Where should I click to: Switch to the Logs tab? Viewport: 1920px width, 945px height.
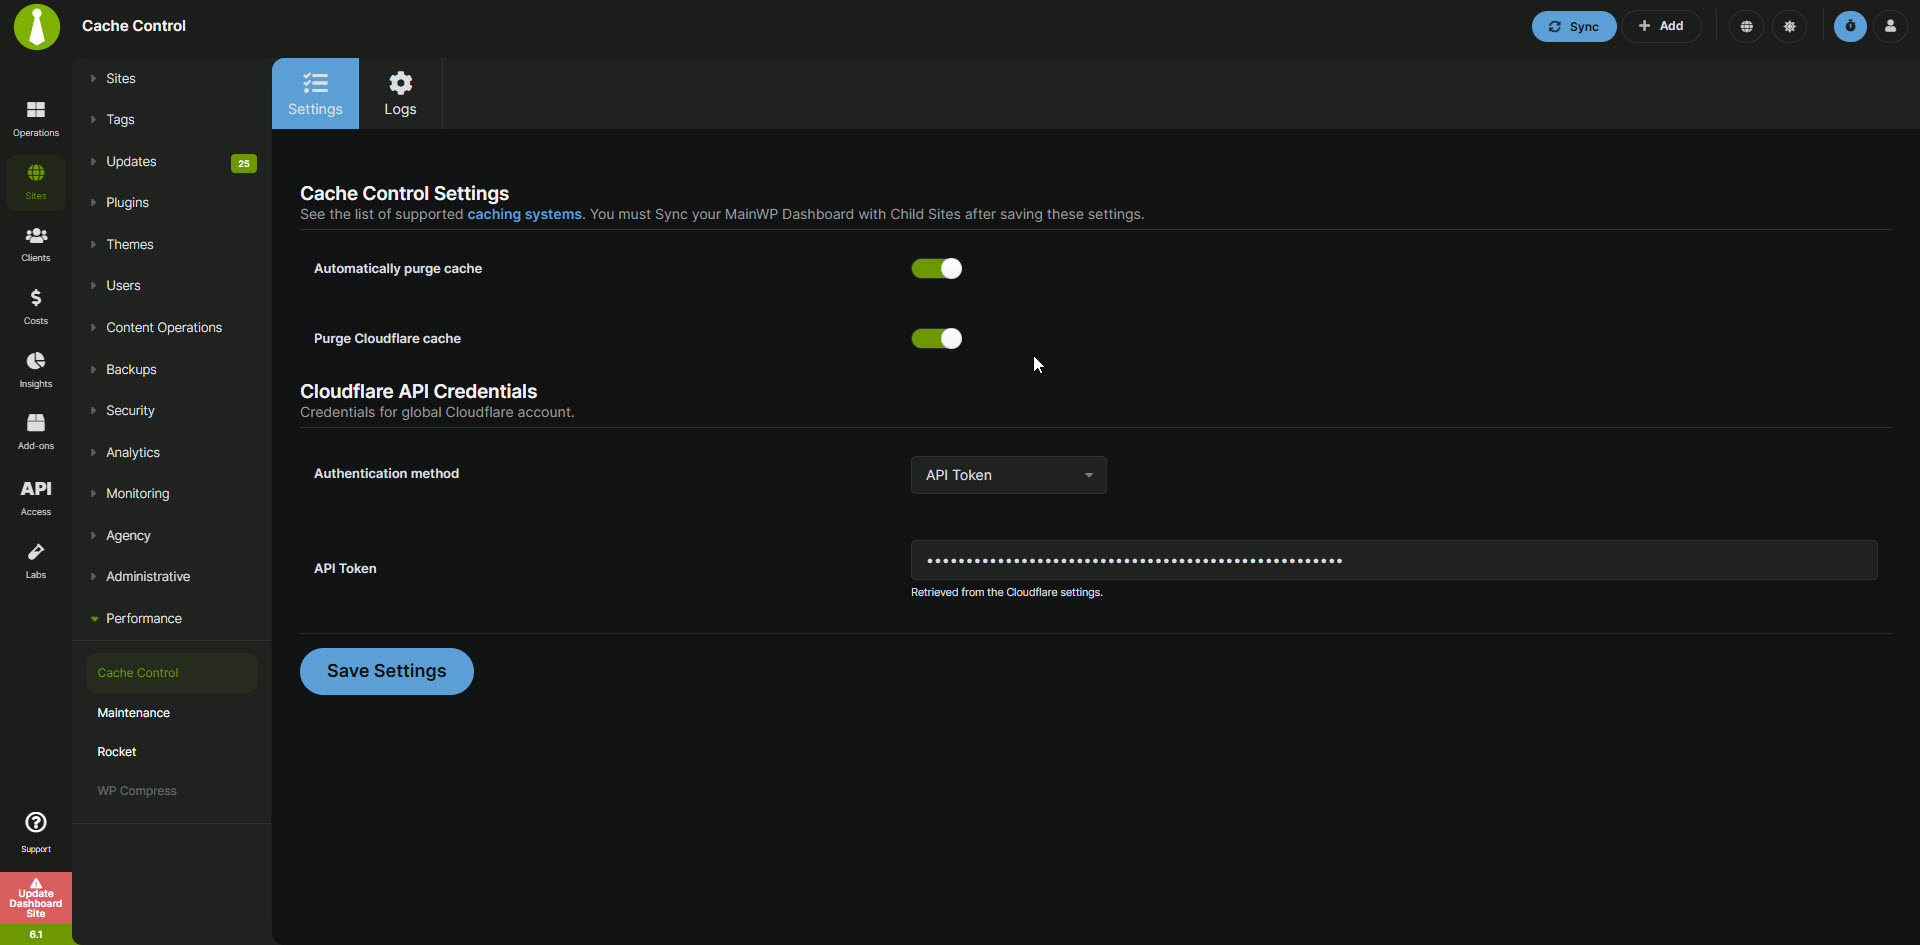(x=400, y=93)
